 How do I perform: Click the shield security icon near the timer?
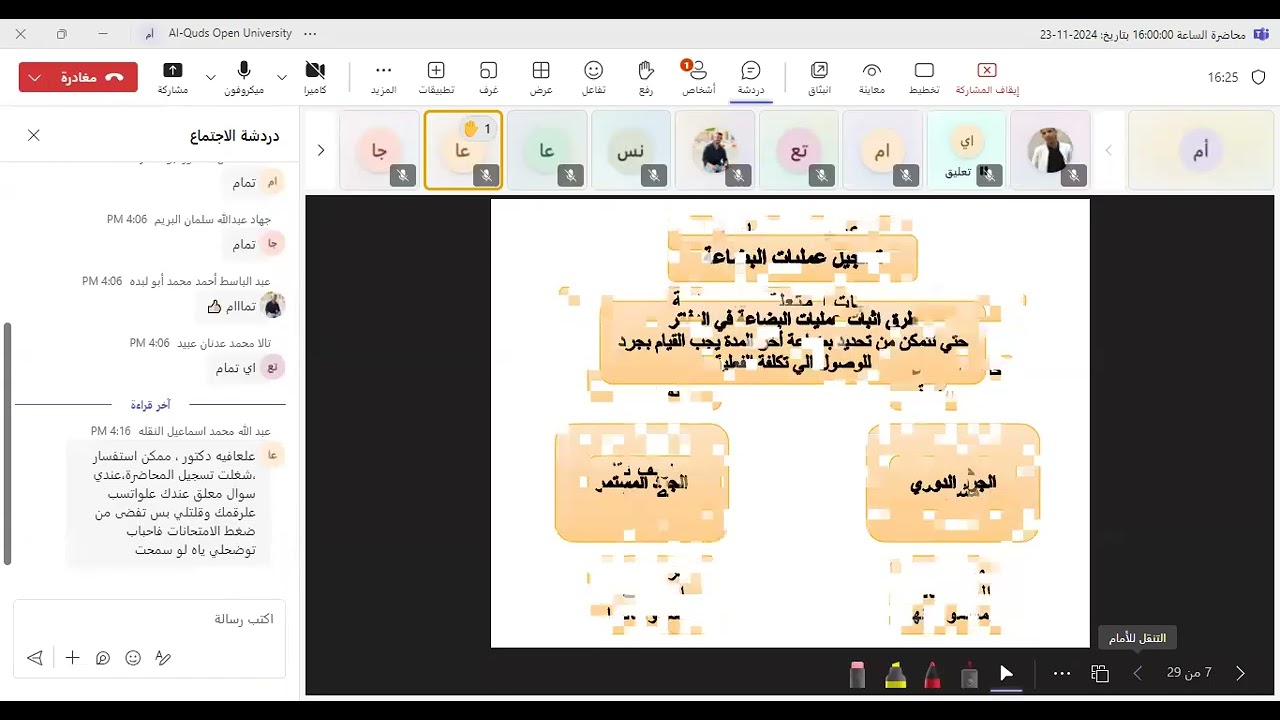tap(1258, 77)
